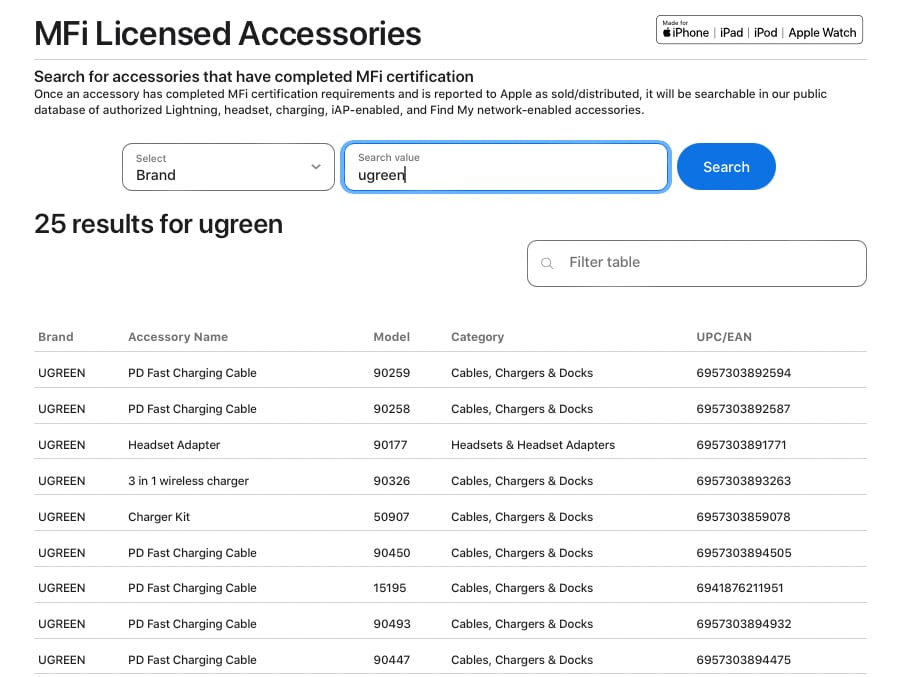The width and height of the screenshot is (905, 677).
Task: Click the 'iPad' label in the badge
Action: [x=731, y=32]
